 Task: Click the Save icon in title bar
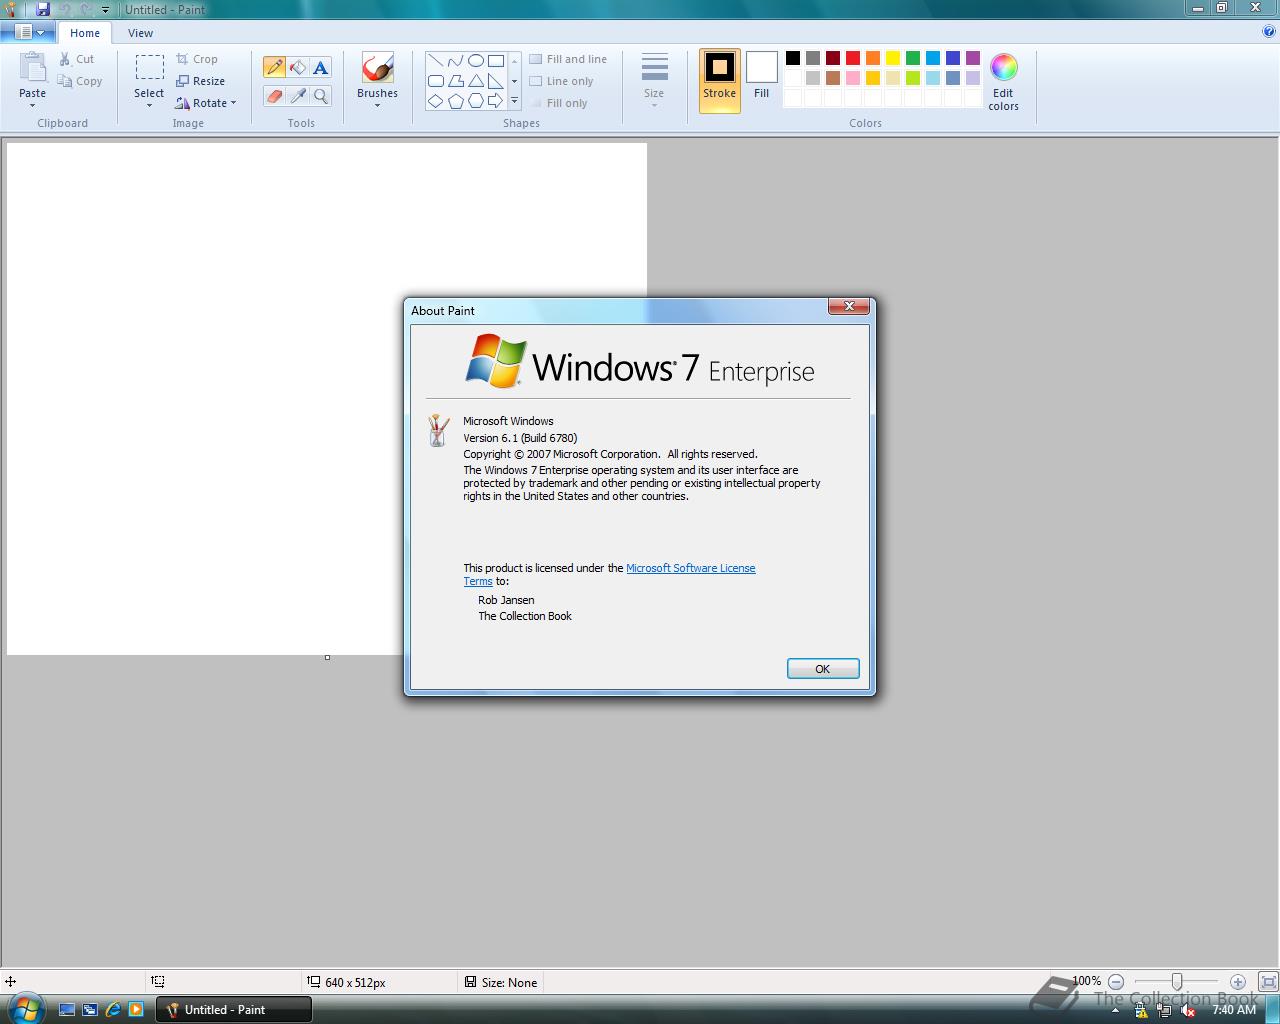[43, 9]
